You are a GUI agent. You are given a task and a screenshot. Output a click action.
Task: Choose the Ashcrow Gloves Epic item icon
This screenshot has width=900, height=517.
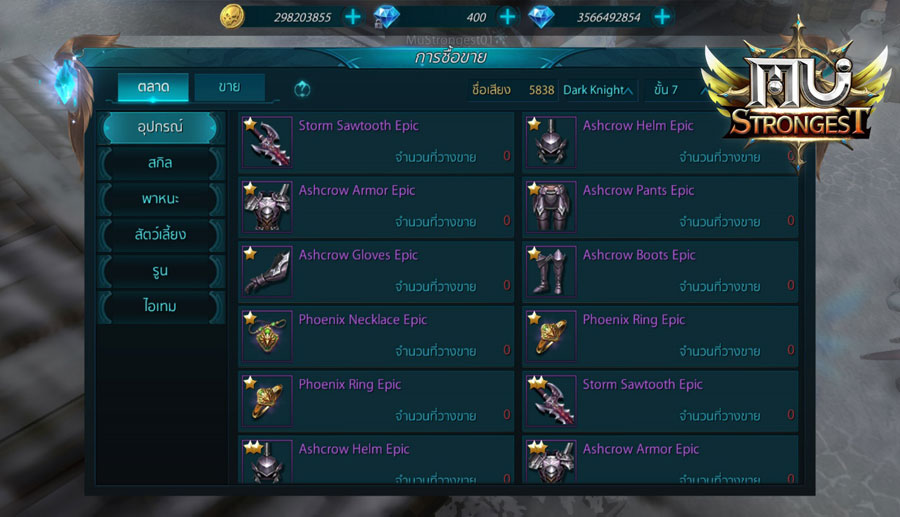(x=267, y=271)
